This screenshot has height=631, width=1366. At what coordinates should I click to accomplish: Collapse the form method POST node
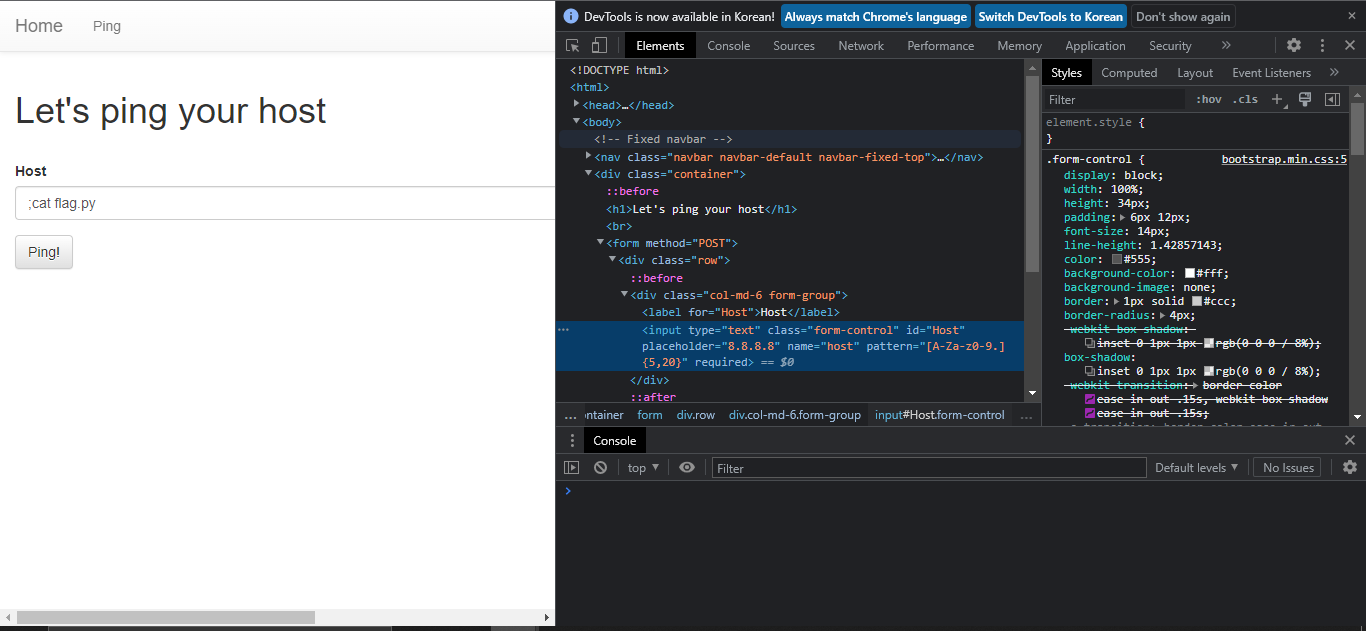601,242
